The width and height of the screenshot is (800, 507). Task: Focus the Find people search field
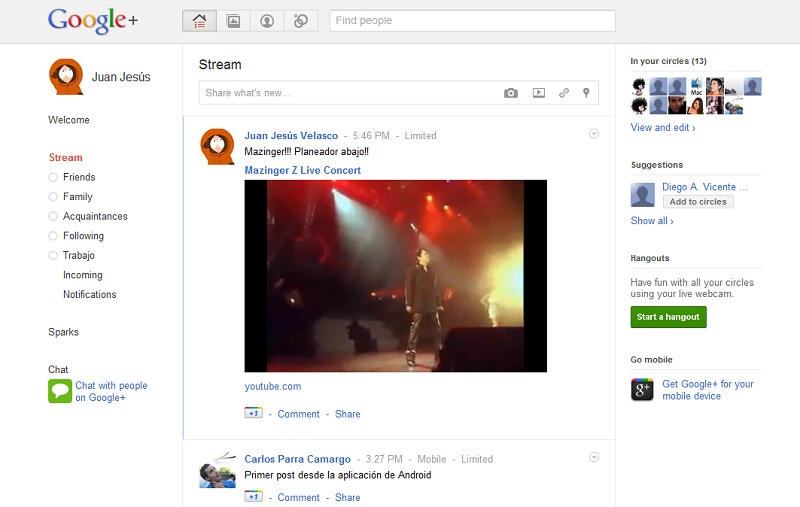[x=472, y=21]
